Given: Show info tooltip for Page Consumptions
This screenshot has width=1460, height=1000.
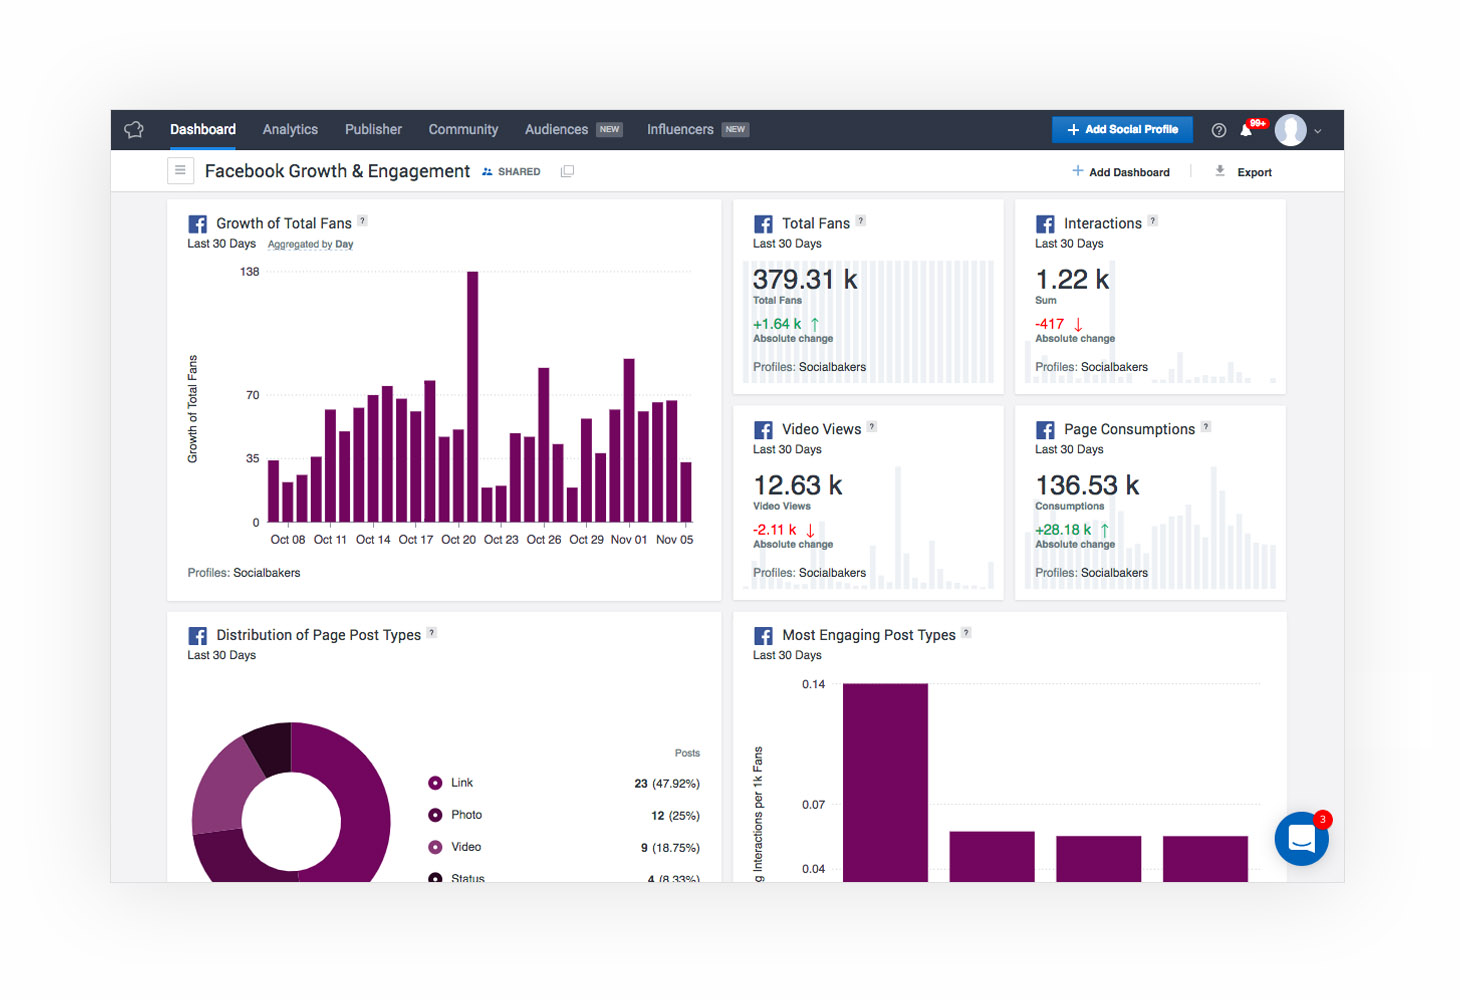Looking at the screenshot, I should click(1206, 427).
